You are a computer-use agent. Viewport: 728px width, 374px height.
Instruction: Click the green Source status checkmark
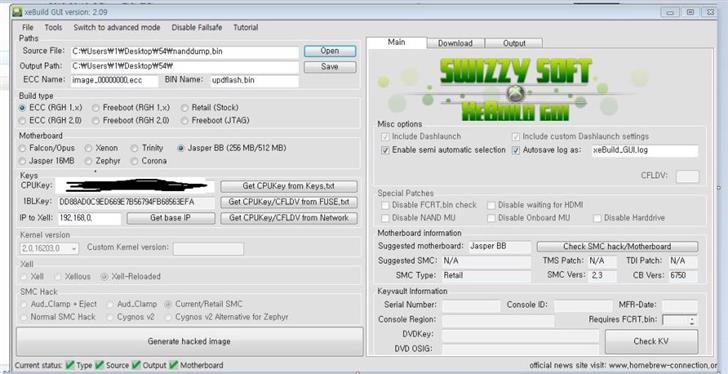[x=99, y=365]
